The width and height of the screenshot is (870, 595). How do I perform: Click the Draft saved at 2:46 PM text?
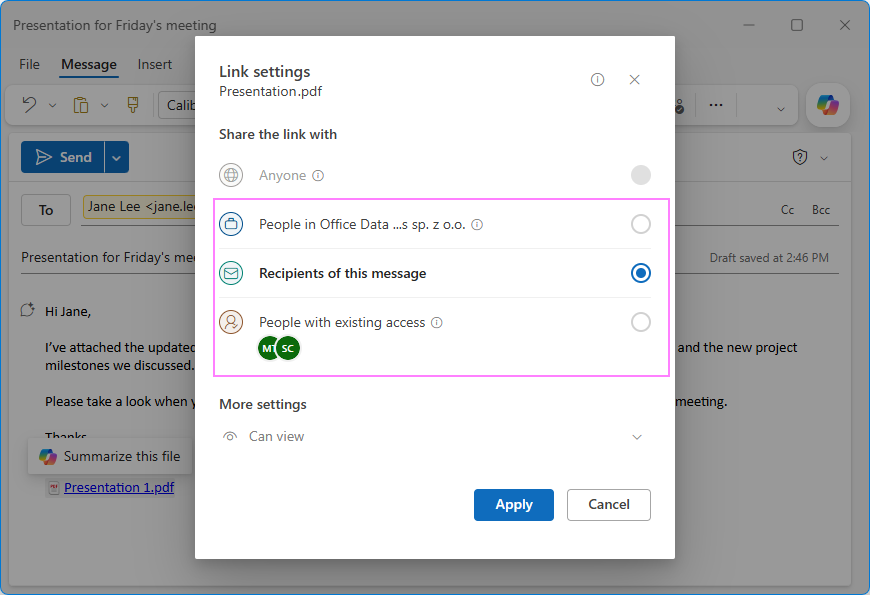click(769, 258)
